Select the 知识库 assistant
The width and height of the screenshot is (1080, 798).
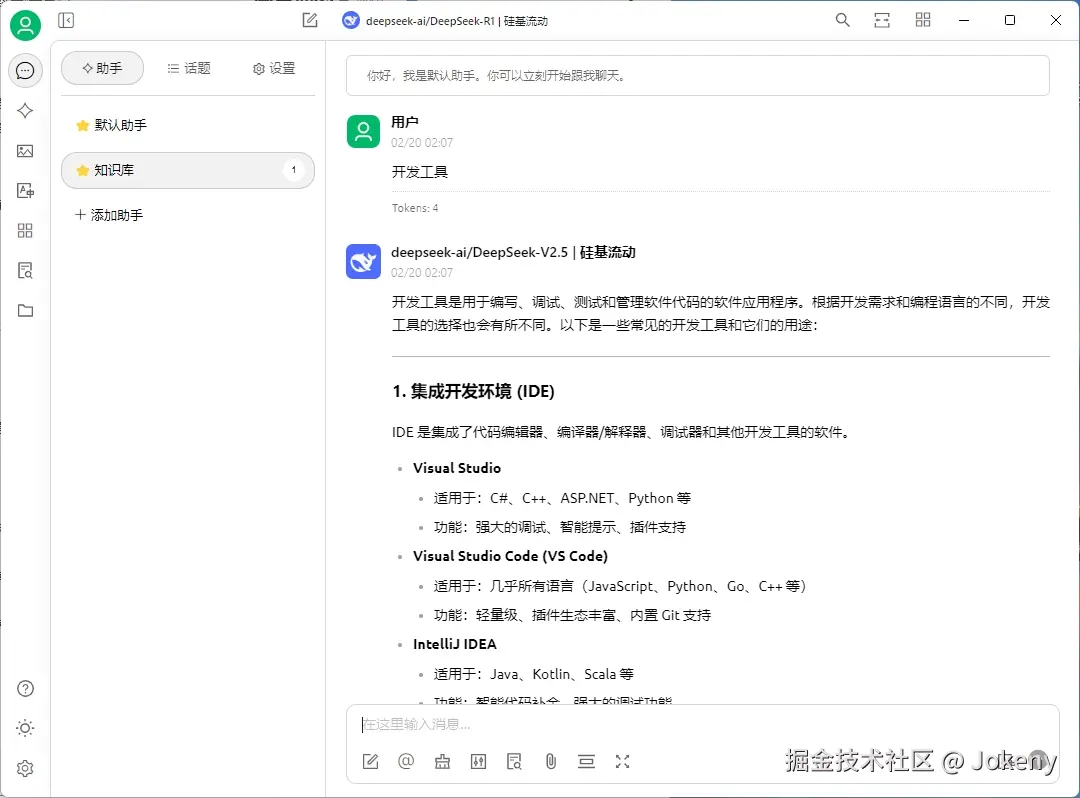(188, 170)
